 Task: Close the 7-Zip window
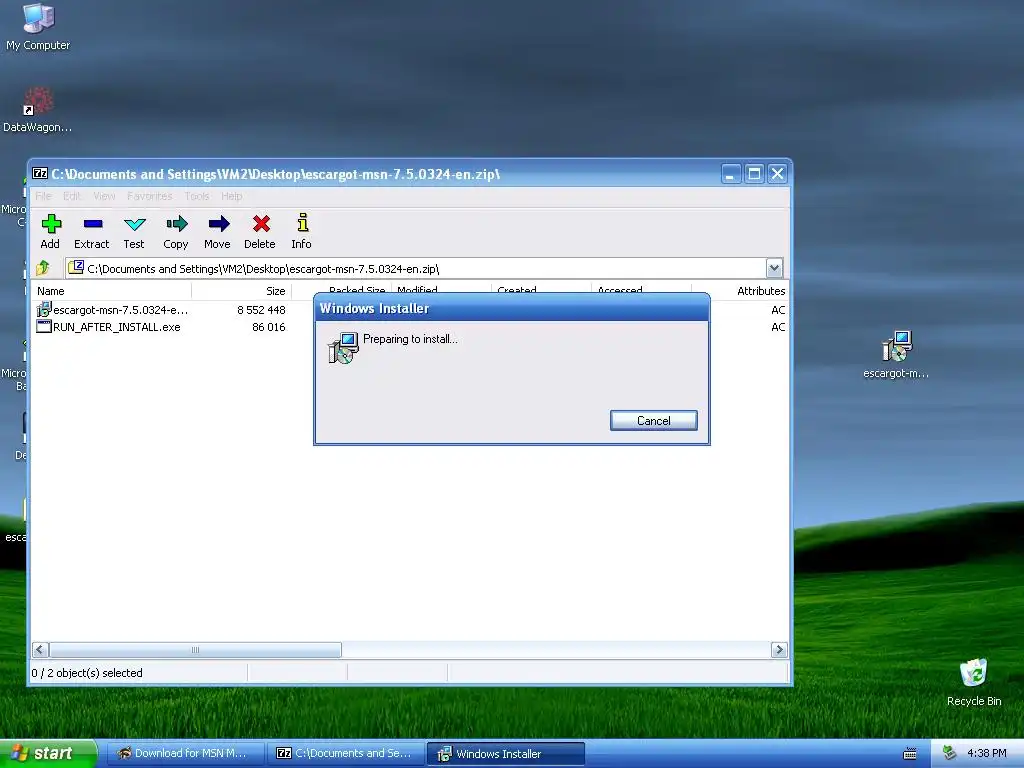click(777, 174)
